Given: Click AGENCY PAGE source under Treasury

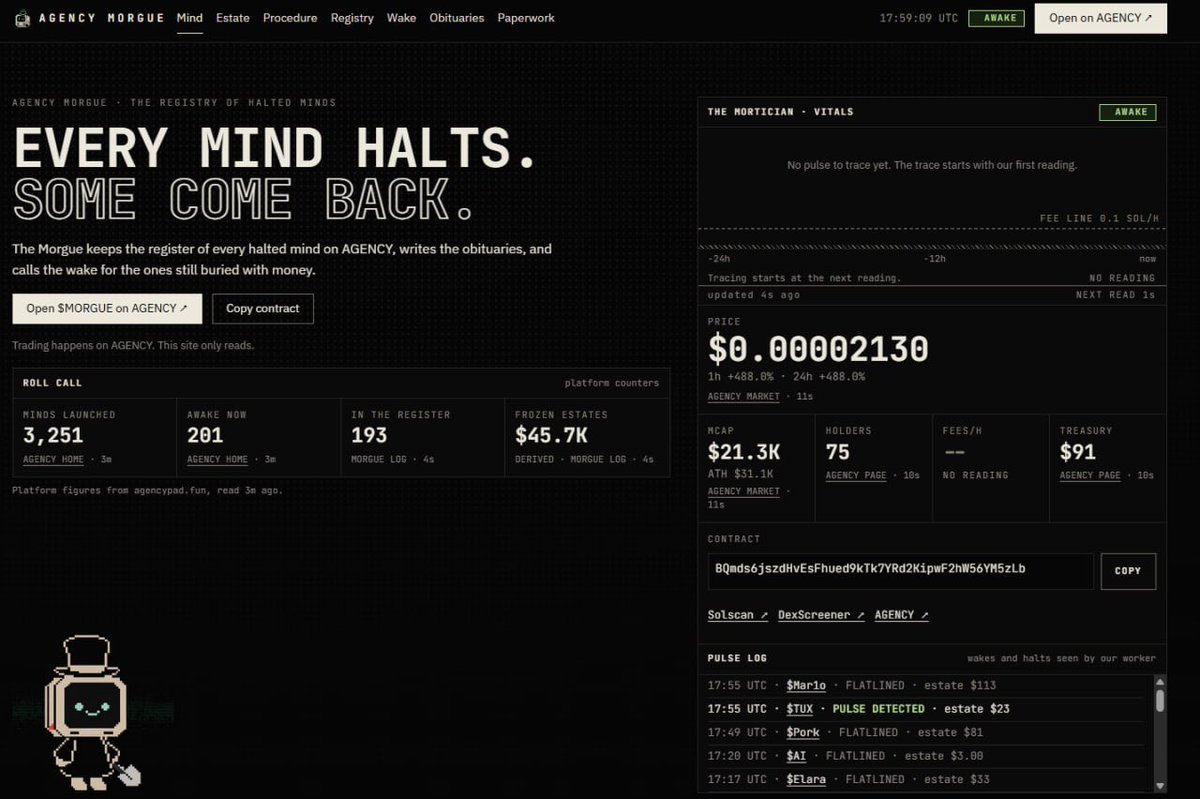Looking at the screenshot, I should pyautogui.click(x=1090, y=475).
